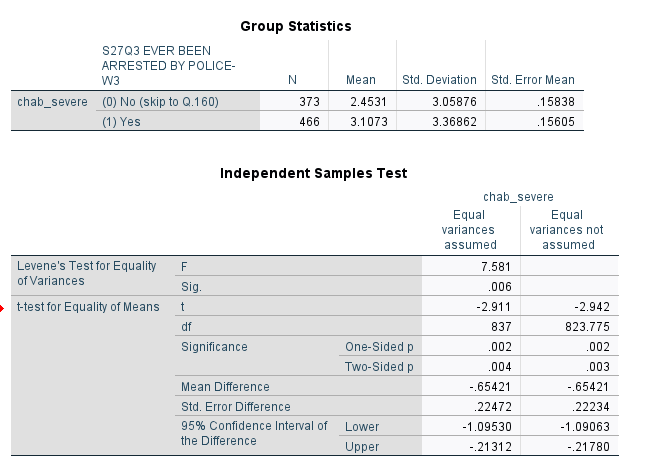Click the N column header
This screenshot has height=473, width=647.
pos(292,80)
